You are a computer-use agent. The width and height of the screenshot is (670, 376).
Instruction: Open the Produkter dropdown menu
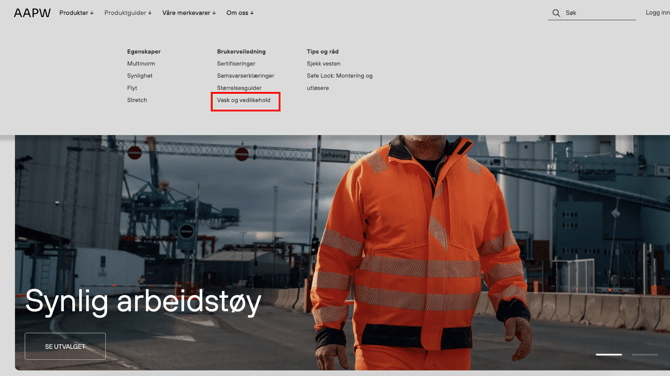point(76,13)
